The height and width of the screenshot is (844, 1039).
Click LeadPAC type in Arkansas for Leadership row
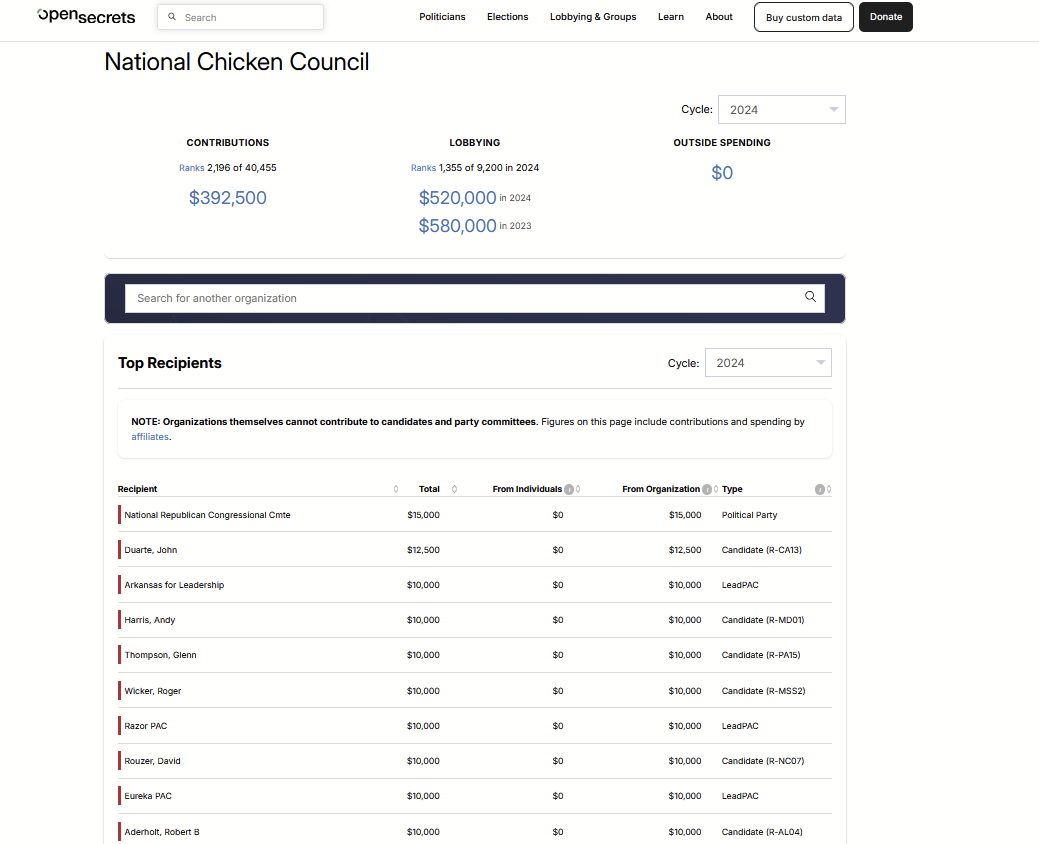tap(740, 585)
